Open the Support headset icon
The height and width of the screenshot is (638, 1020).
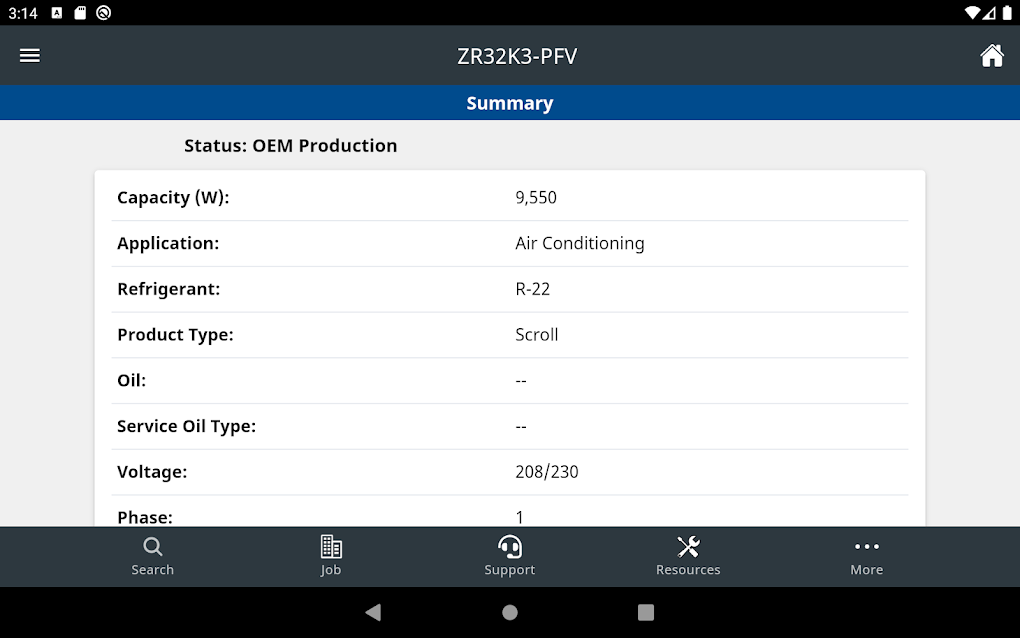[x=510, y=547]
